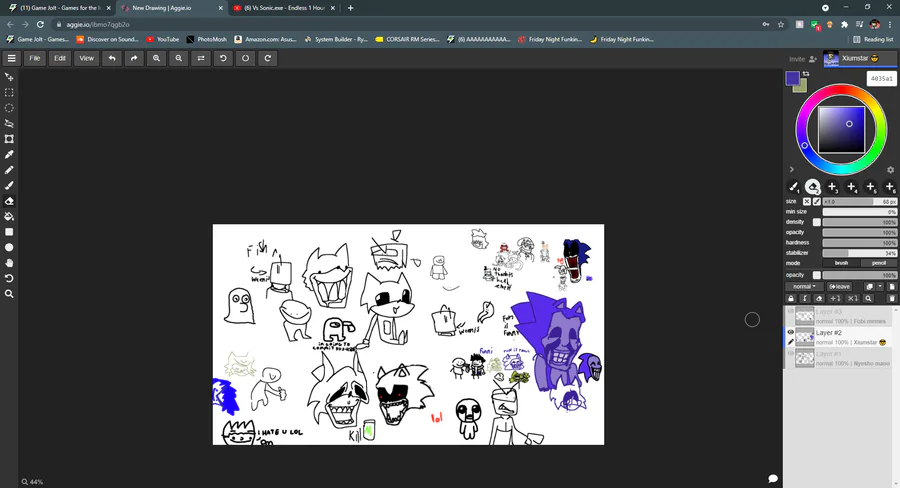Screen dimensions: 900x488
Task: Toggle size pressure brush icon
Action: pyautogui.click(x=816, y=202)
